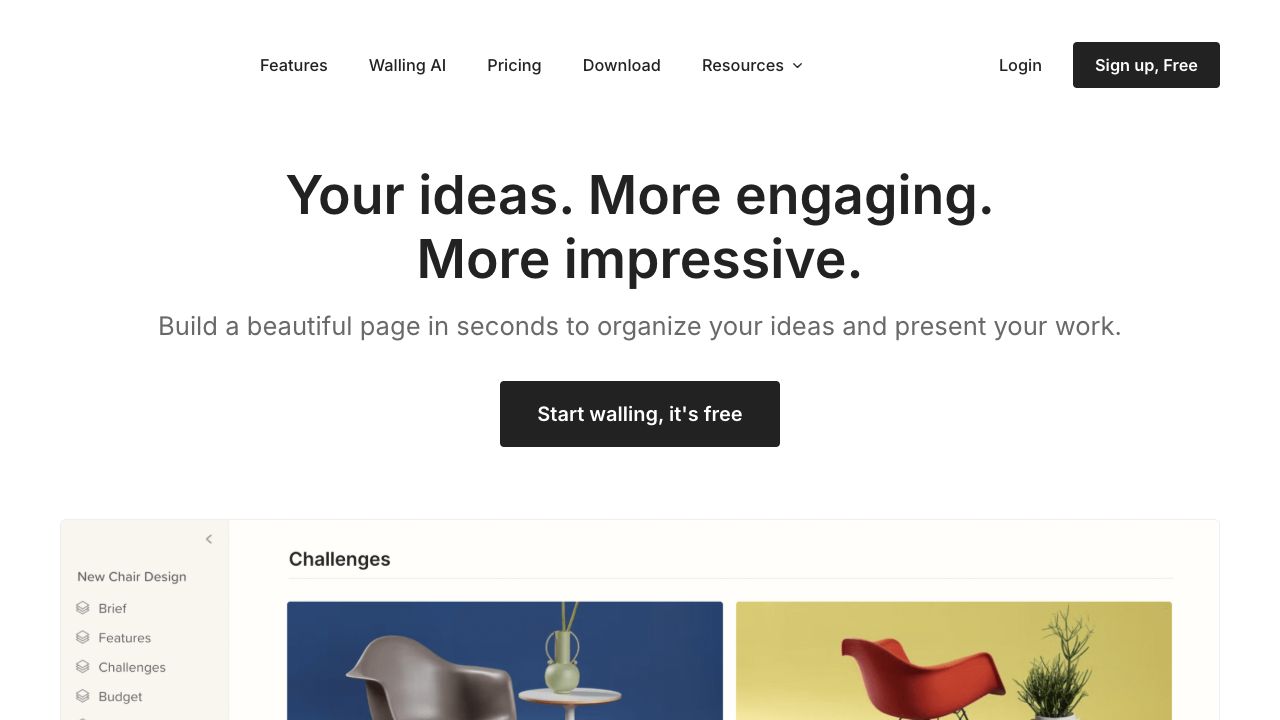
Task: Open the Pricing page
Action: (514, 65)
